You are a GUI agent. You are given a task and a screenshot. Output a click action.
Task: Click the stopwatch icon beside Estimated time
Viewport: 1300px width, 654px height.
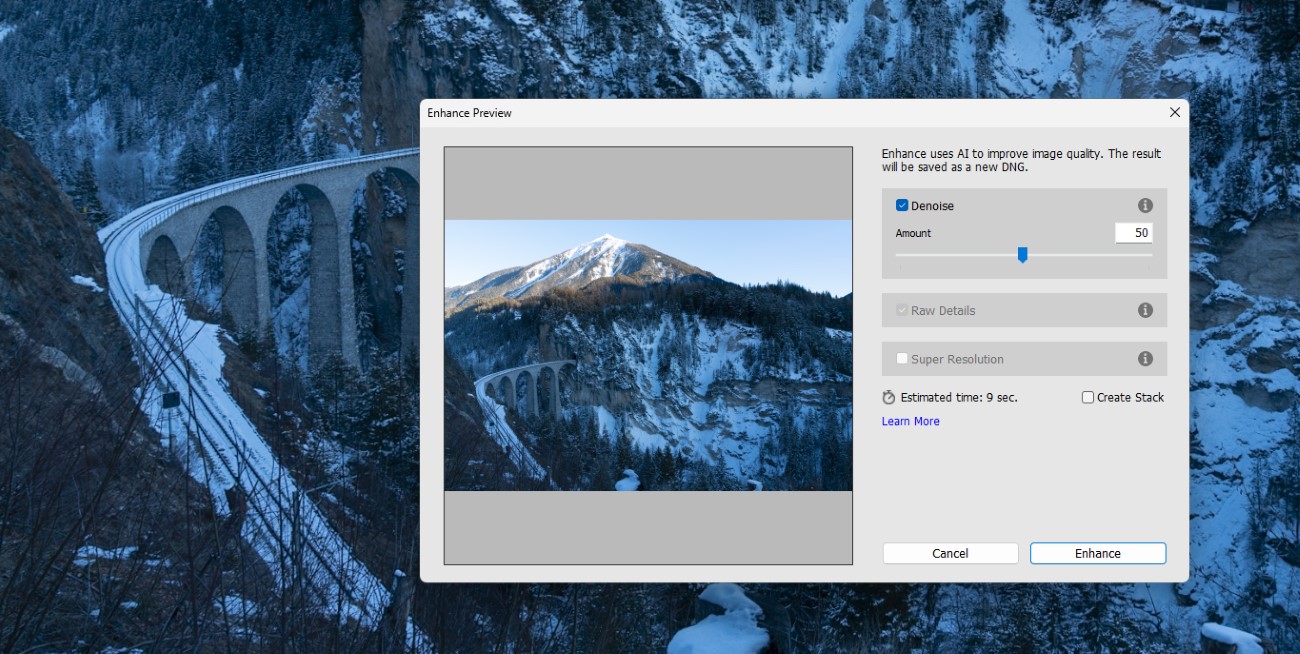pyautogui.click(x=889, y=398)
